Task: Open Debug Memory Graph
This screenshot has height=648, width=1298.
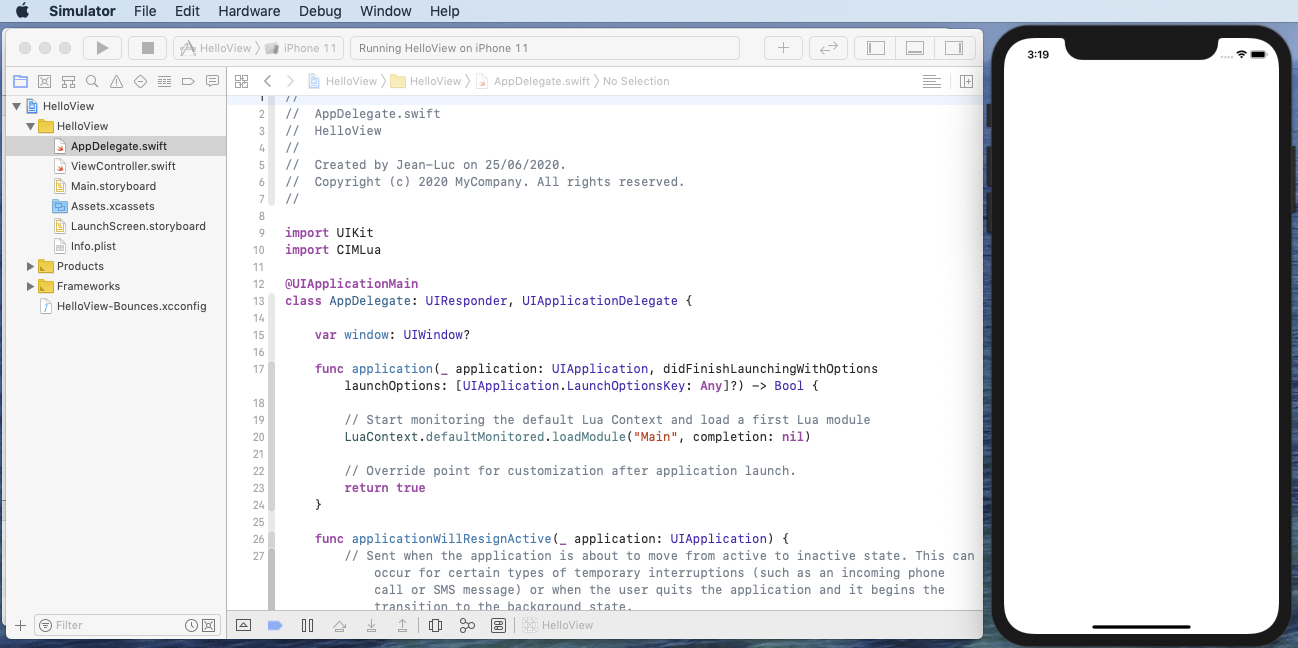Action: point(467,625)
